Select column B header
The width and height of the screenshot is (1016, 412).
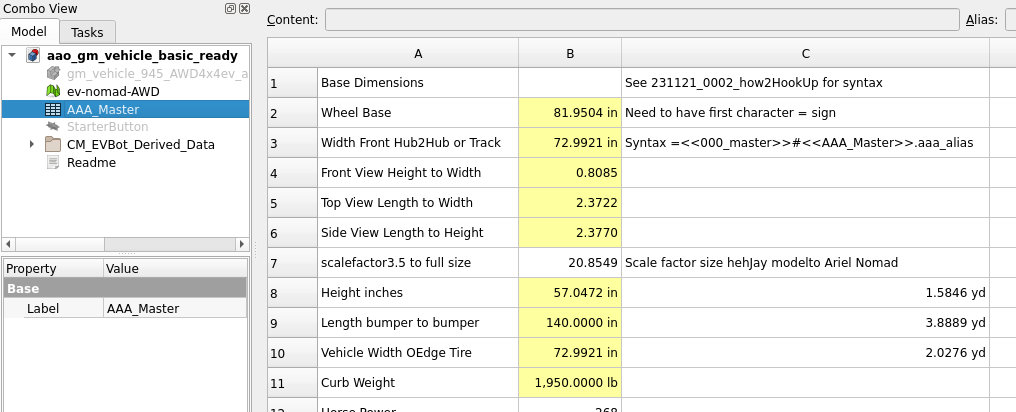pyautogui.click(x=570, y=53)
